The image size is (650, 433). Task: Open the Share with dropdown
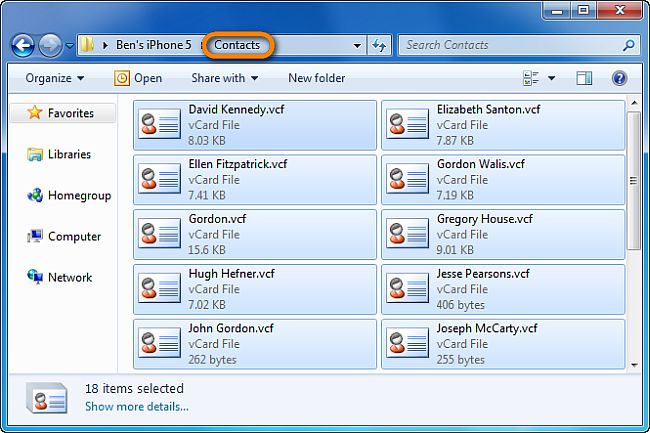224,78
